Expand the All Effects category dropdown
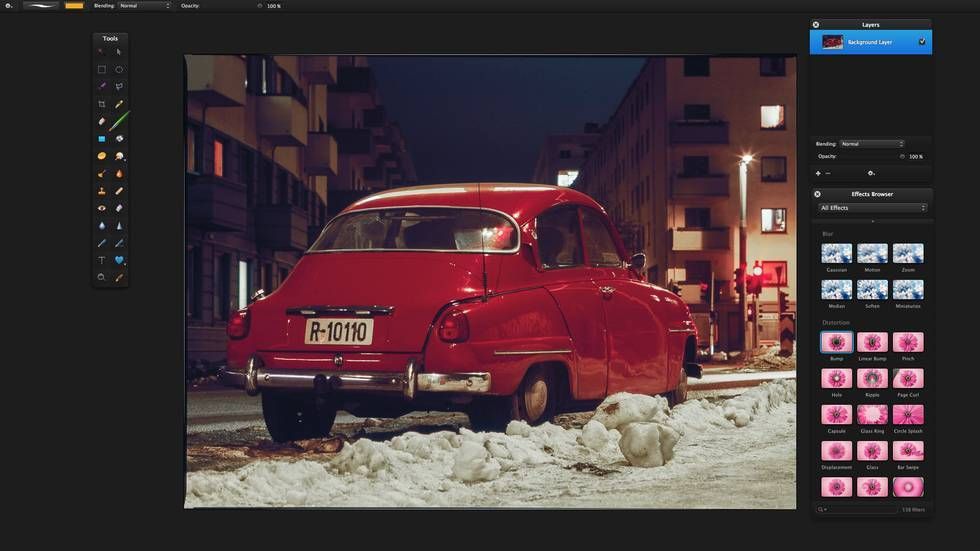Screen dimensions: 980x551 873,208
